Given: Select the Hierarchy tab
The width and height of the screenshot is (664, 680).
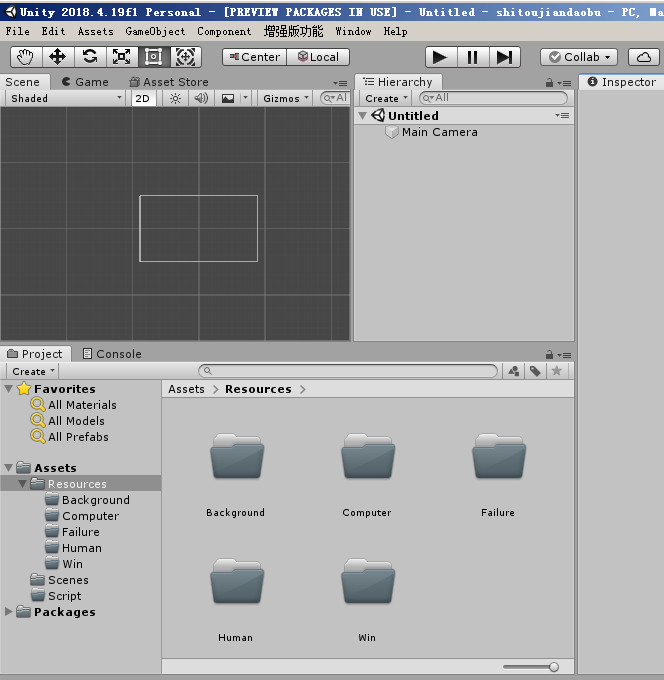Looking at the screenshot, I should 398,82.
